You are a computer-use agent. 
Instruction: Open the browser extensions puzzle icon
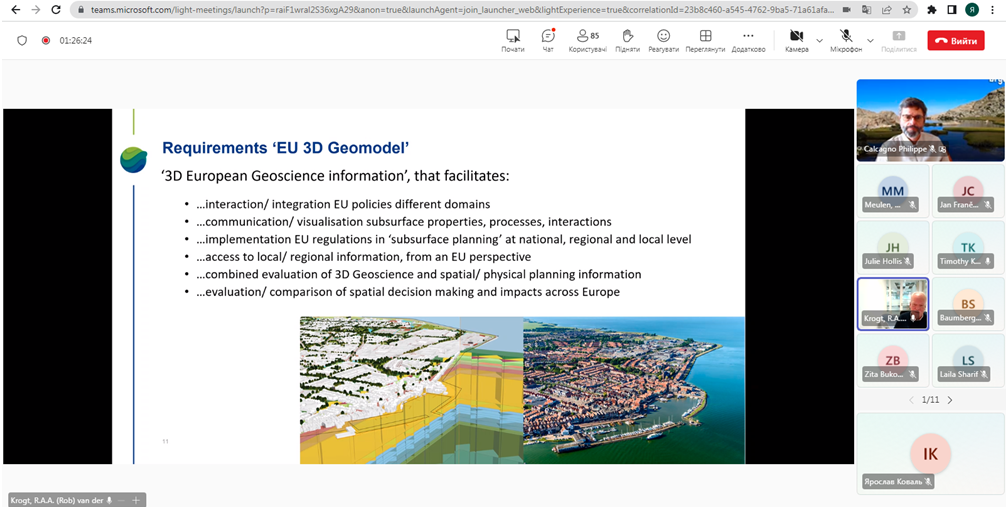[x=932, y=10]
